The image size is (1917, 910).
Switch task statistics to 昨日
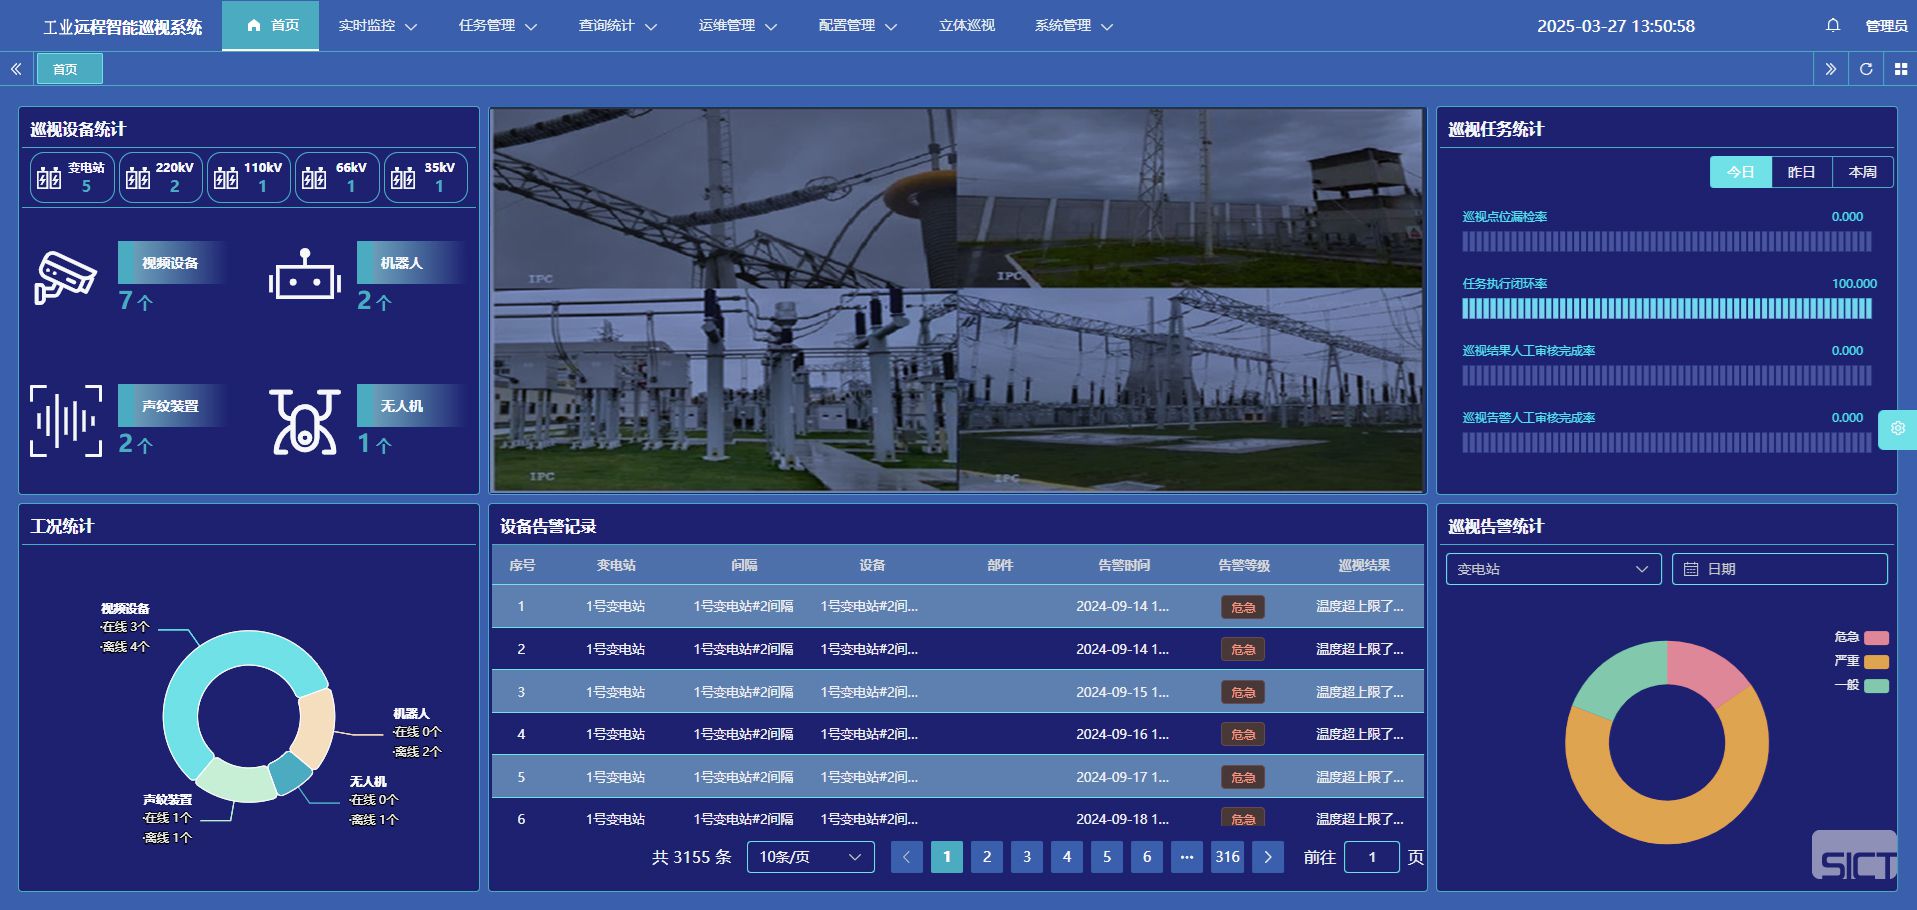coord(1801,172)
